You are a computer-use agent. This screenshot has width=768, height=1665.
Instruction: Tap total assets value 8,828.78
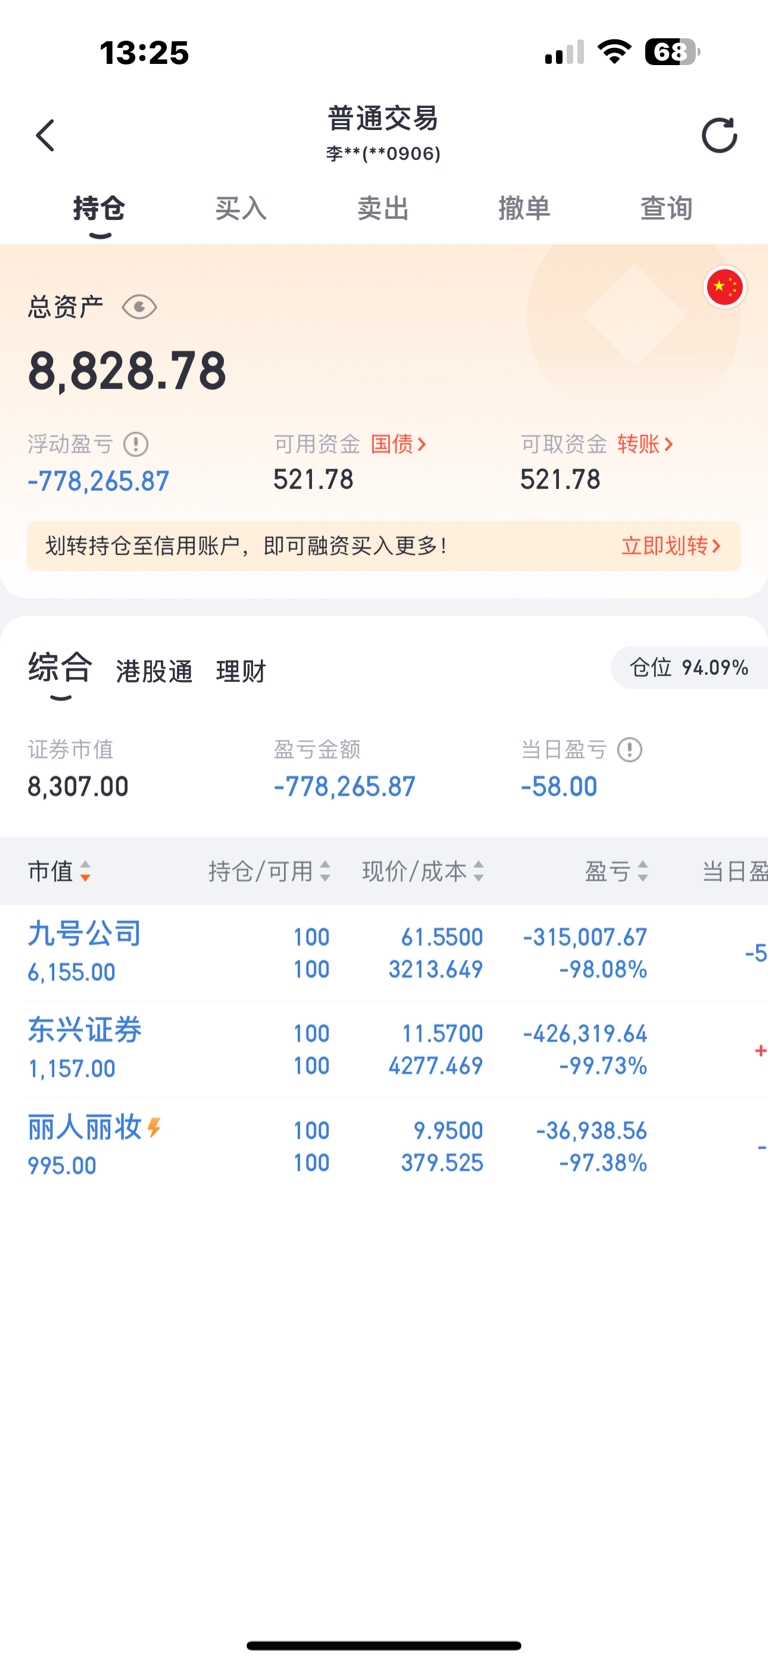pyautogui.click(x=127, y=371)
